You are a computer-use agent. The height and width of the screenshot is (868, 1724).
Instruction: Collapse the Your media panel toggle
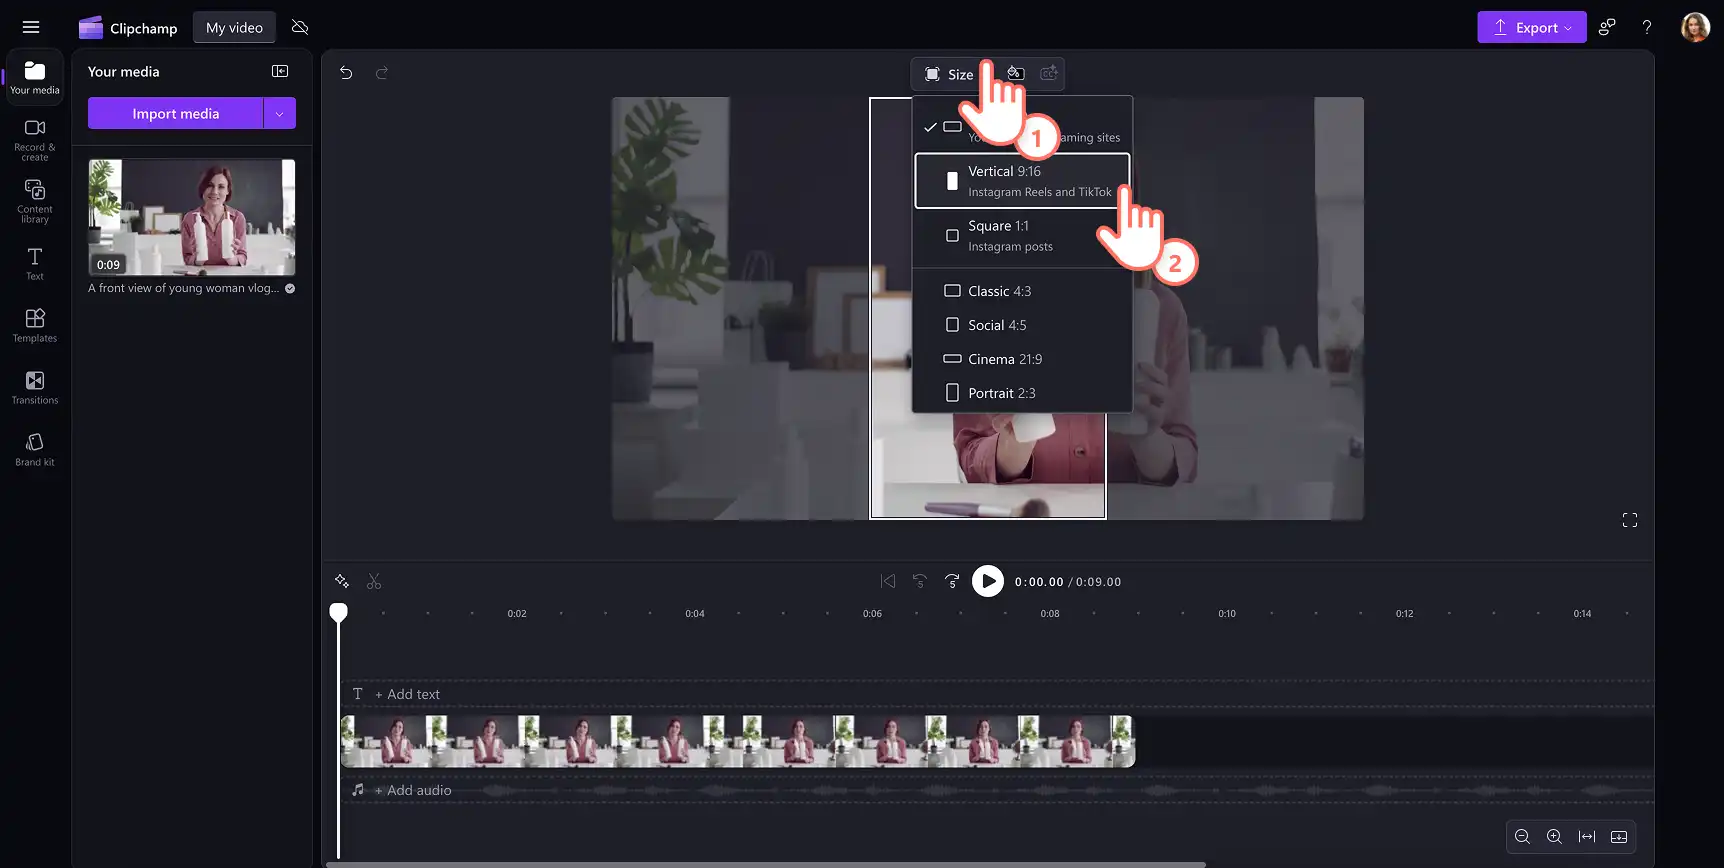coord(280,71)
